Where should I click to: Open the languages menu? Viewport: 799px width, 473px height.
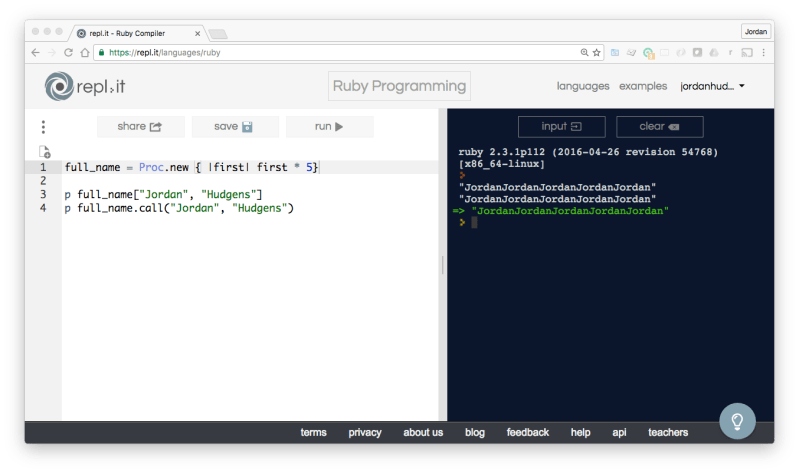pyautogui.click(x=583, y=86)
